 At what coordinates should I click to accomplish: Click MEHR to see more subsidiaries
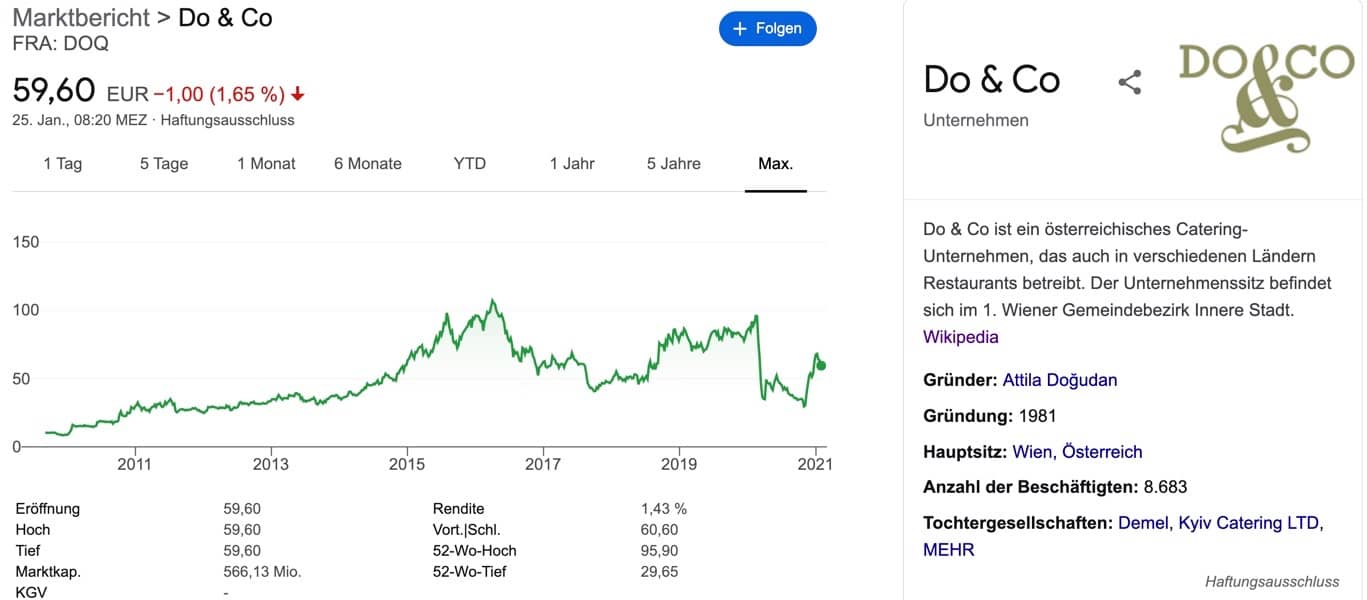click(x=949, y=550)
